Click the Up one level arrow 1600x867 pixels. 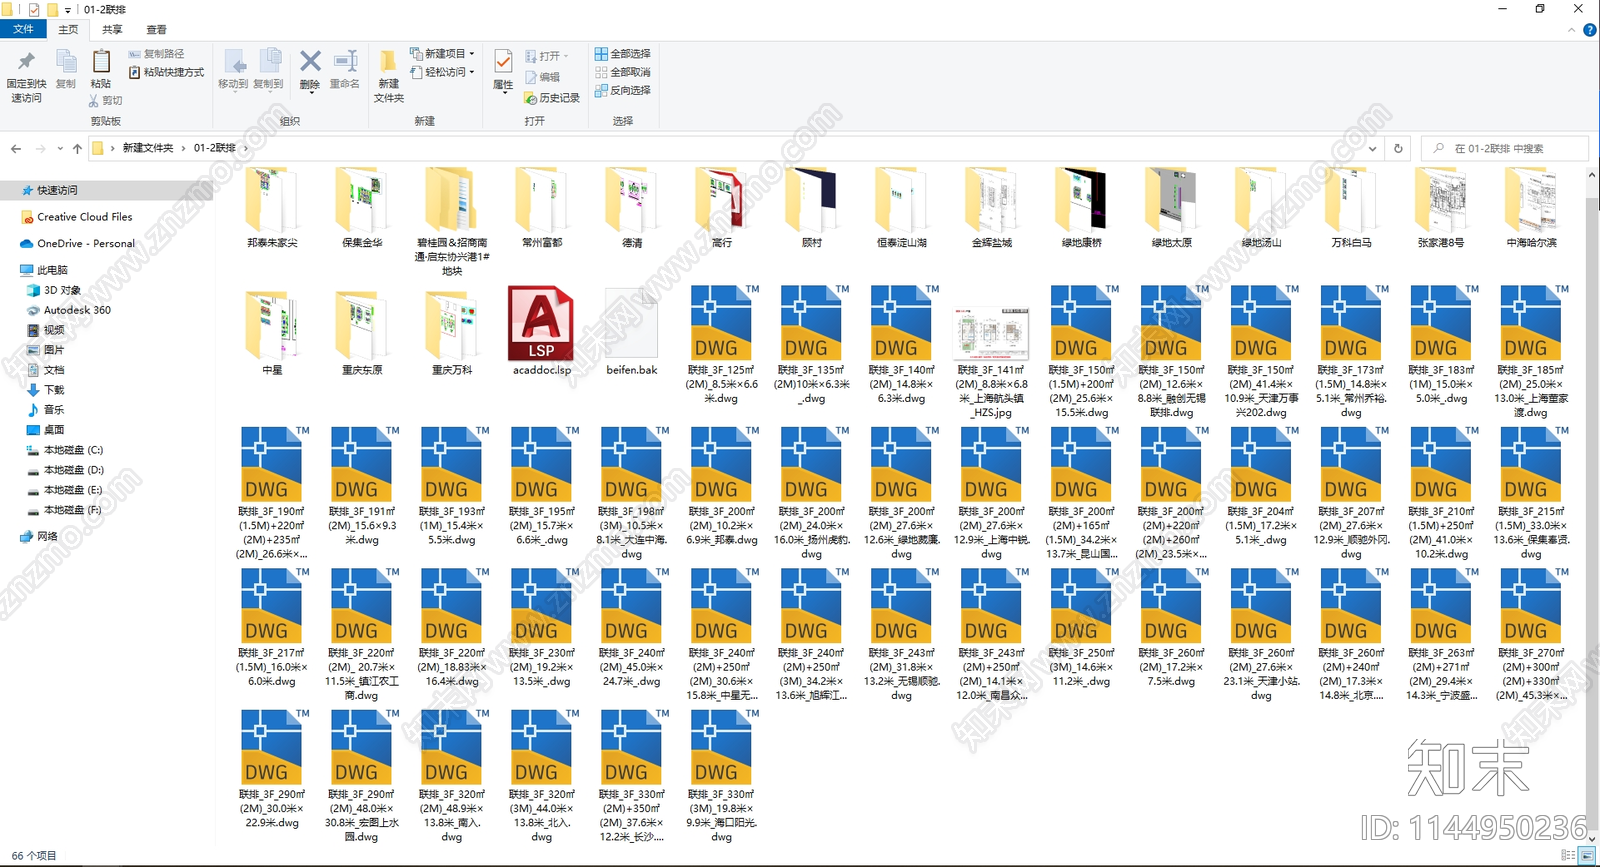click(77, 148)
